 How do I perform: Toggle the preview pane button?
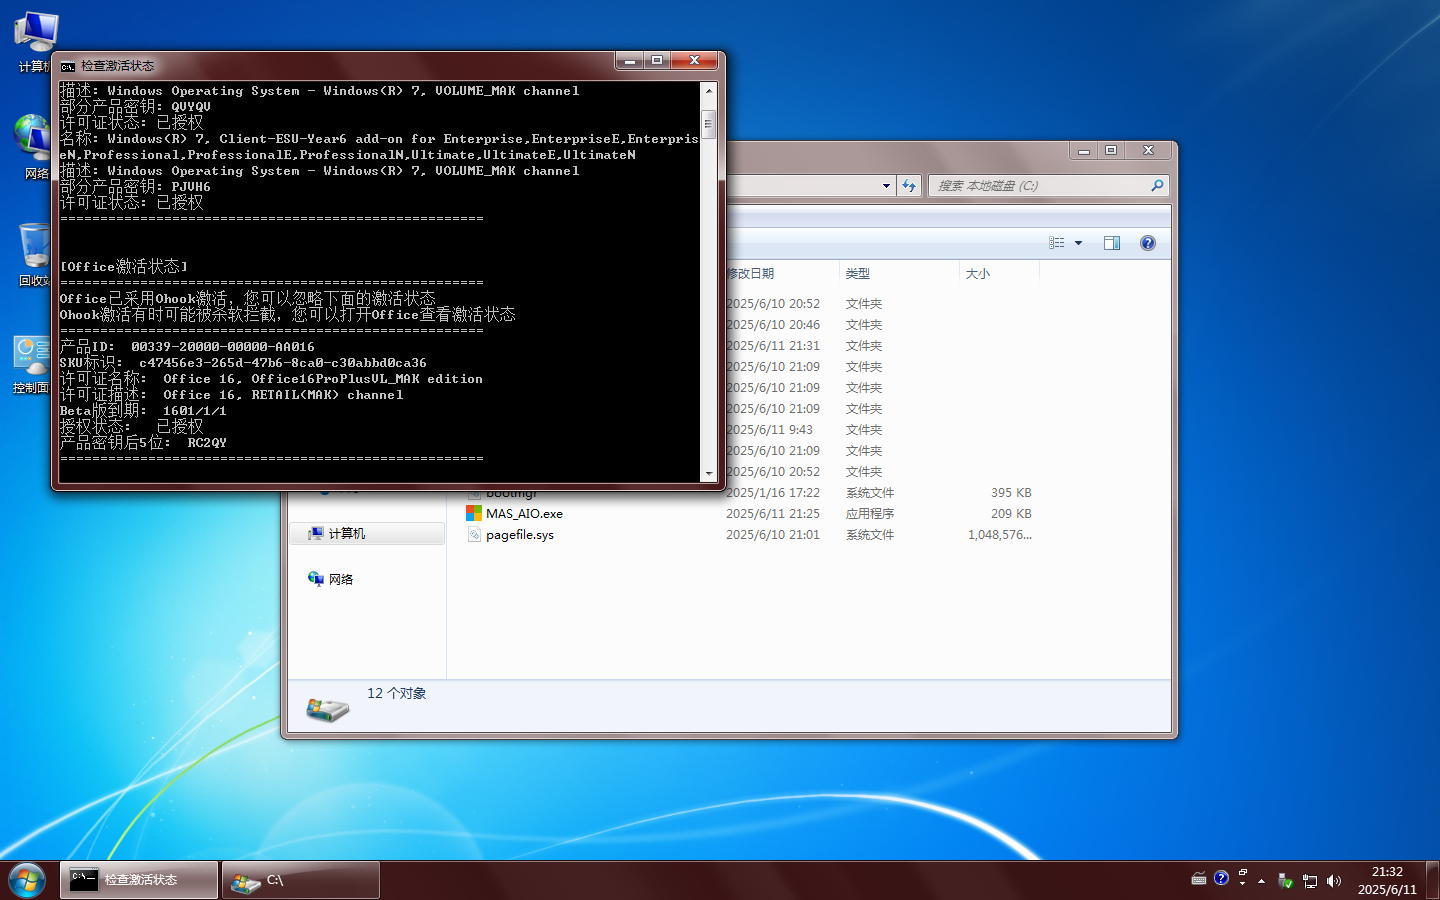(1111, 243)
